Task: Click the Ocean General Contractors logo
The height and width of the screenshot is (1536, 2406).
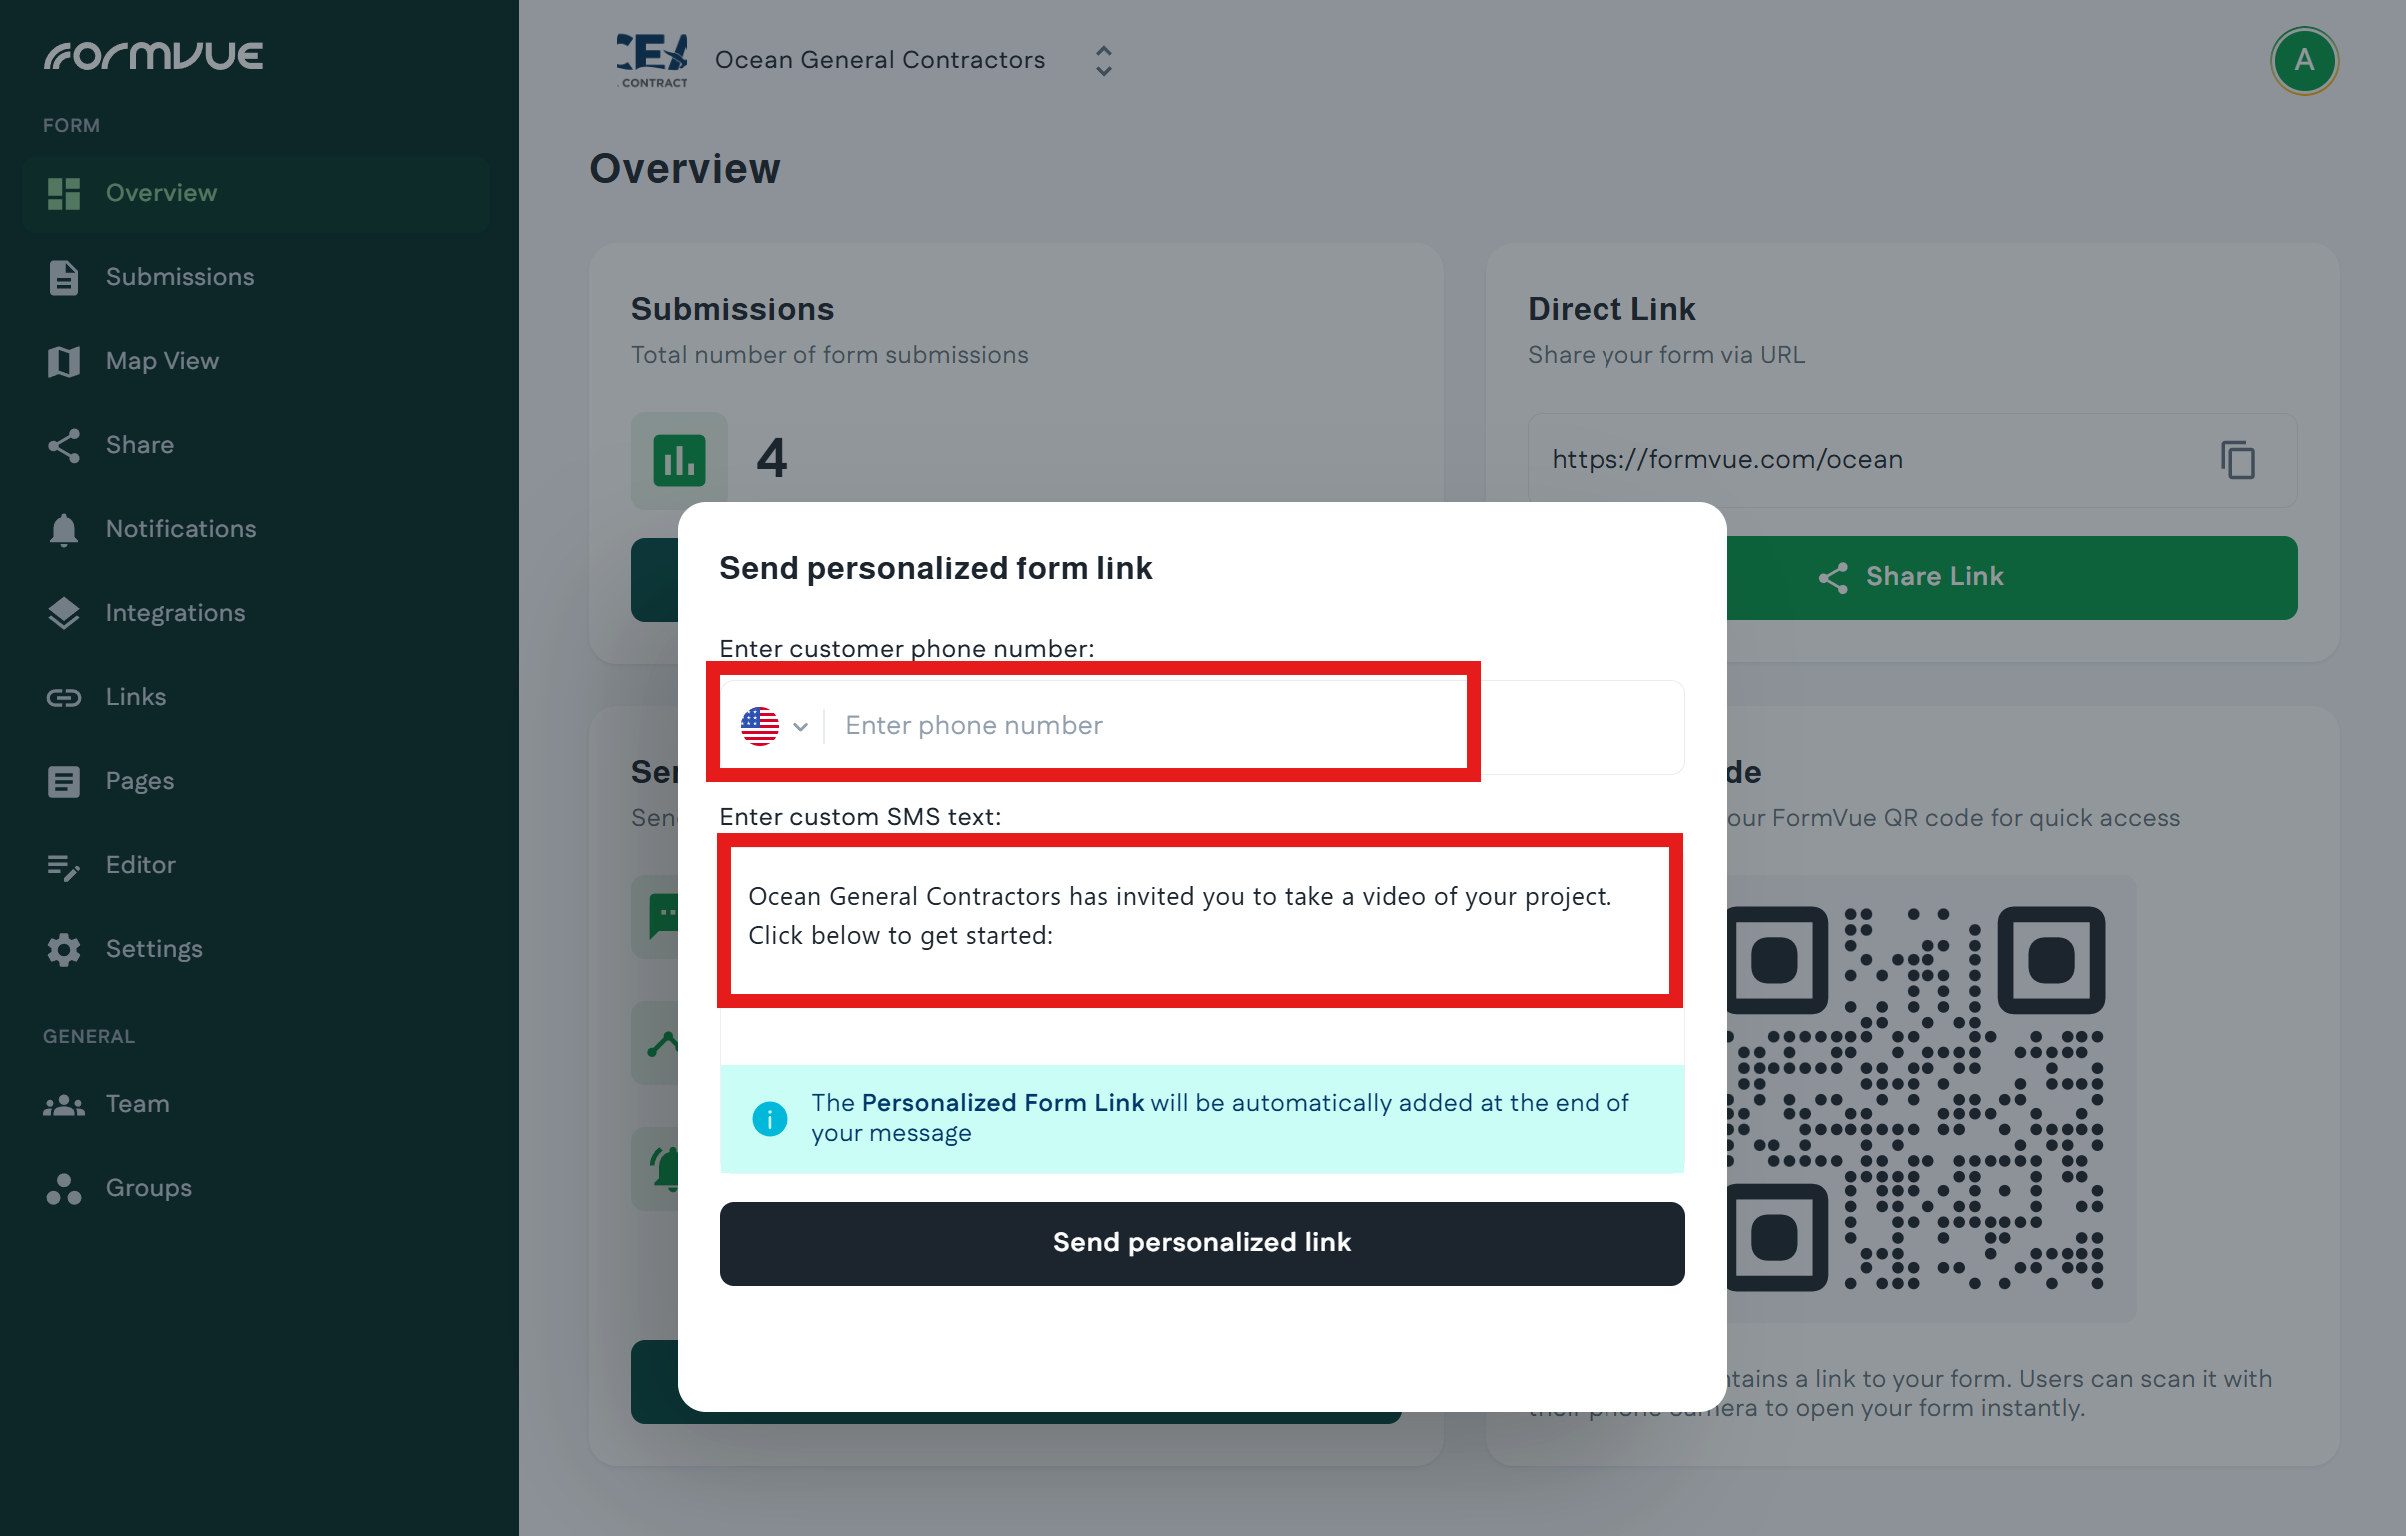Action: tap(652, 61)
